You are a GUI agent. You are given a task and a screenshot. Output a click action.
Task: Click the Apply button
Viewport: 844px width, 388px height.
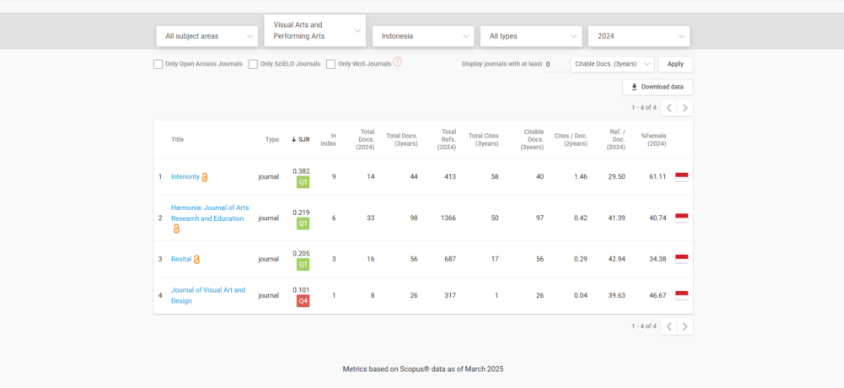(675, 64)
